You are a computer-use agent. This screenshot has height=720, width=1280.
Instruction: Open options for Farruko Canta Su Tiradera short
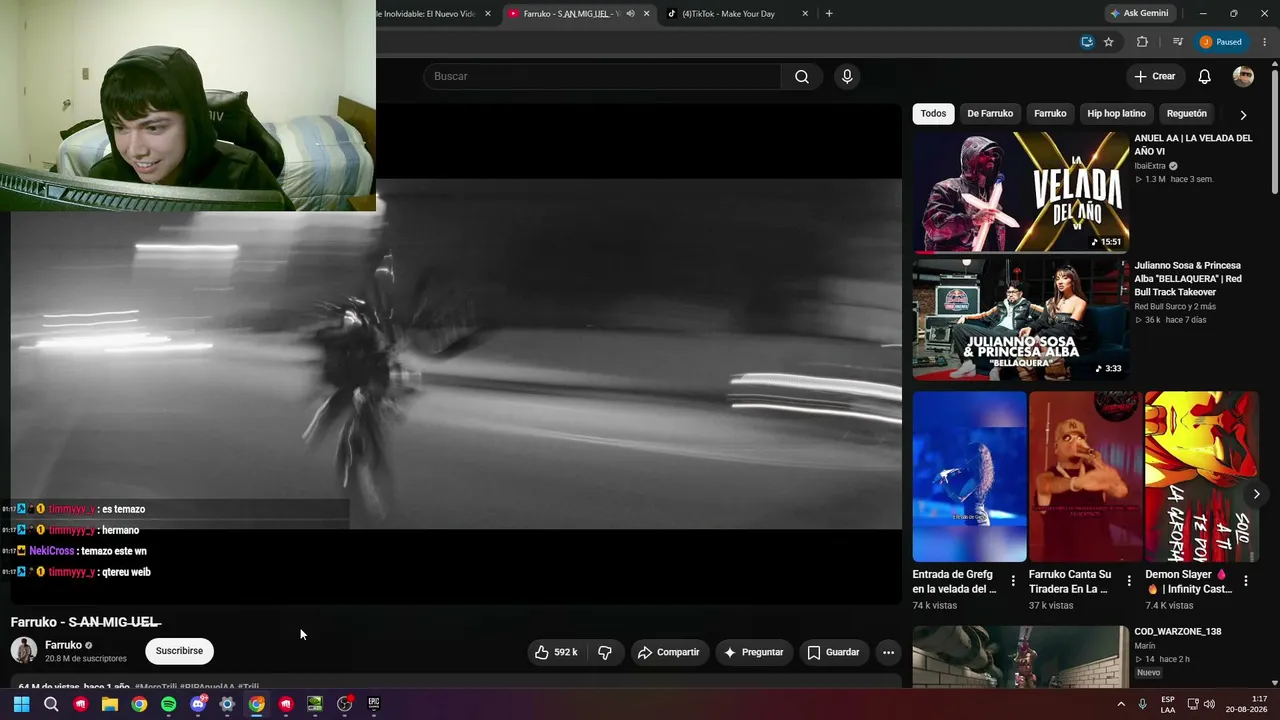[1129, 581]
